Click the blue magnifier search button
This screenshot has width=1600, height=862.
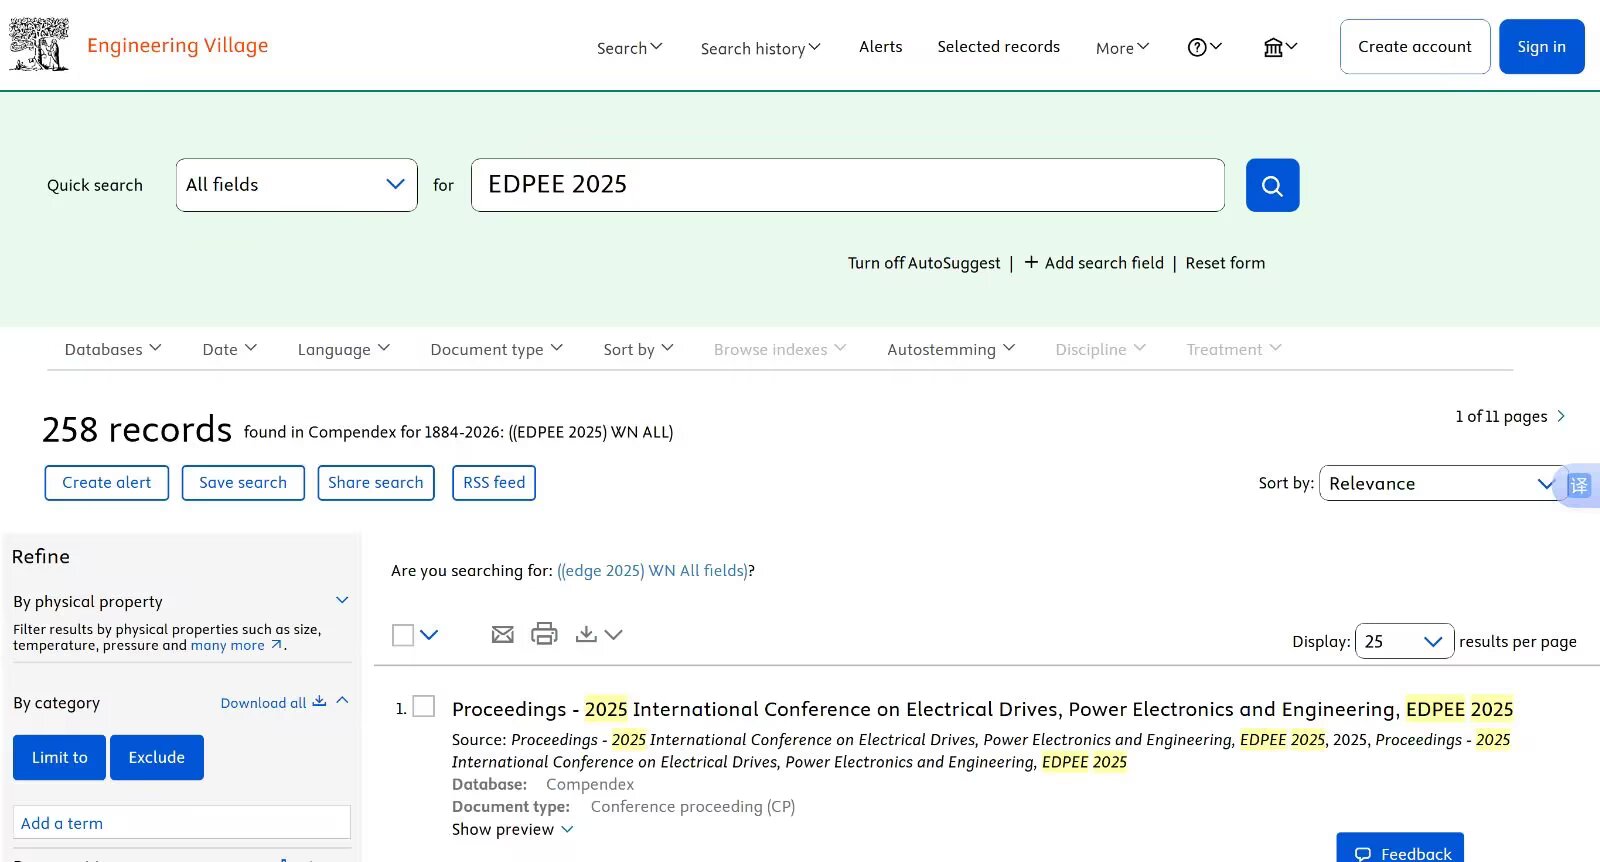pyautogui.click(x=1272, y=185)
